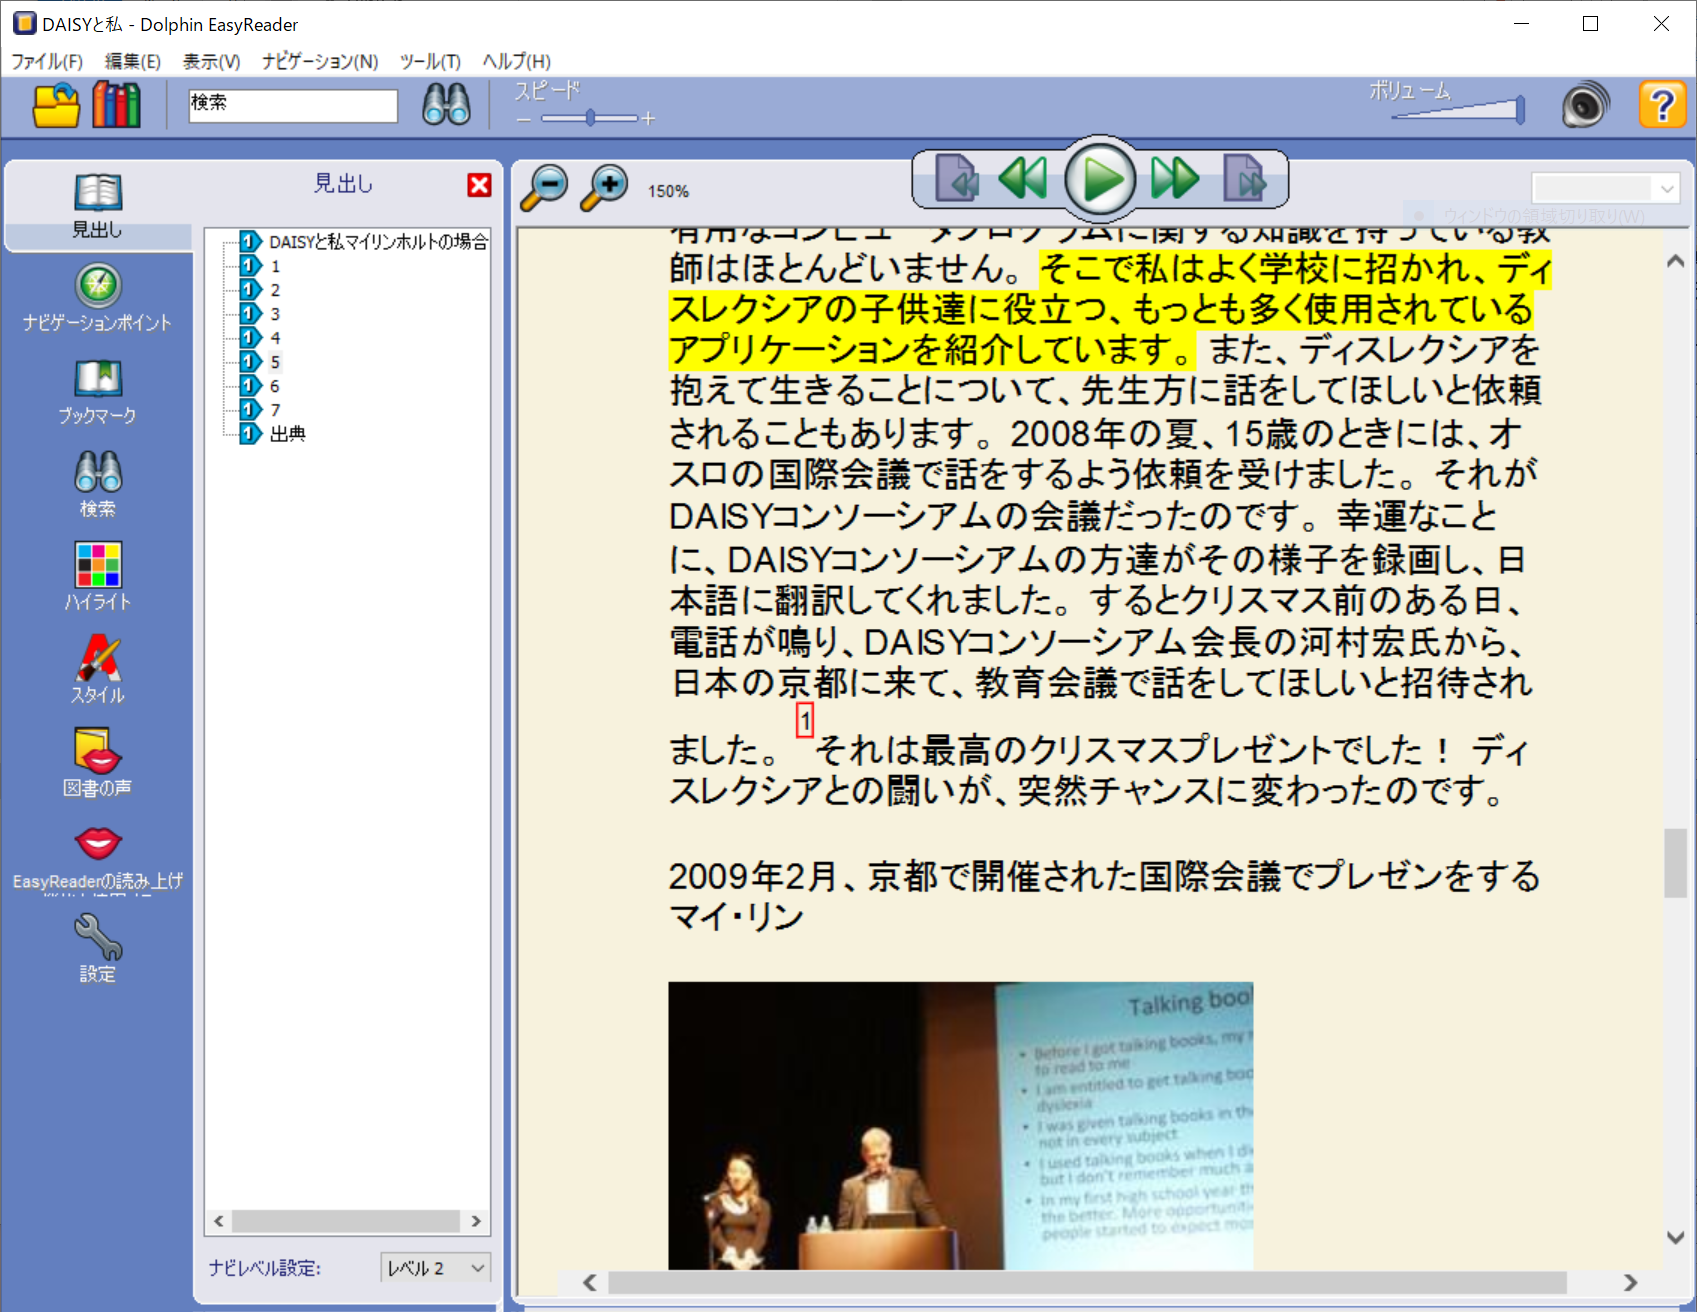
Task: Open the 検索 search panel in sidebar
Action: (98, 485)
